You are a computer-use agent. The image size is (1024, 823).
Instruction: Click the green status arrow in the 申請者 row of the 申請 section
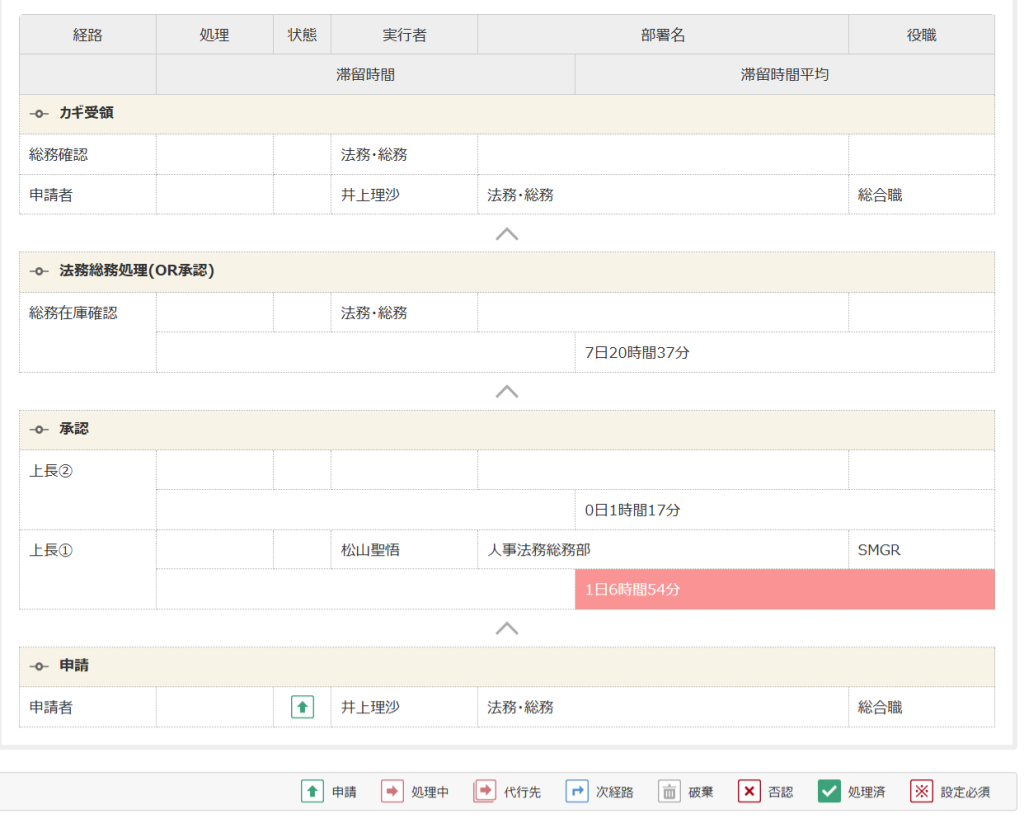[302, 707]
